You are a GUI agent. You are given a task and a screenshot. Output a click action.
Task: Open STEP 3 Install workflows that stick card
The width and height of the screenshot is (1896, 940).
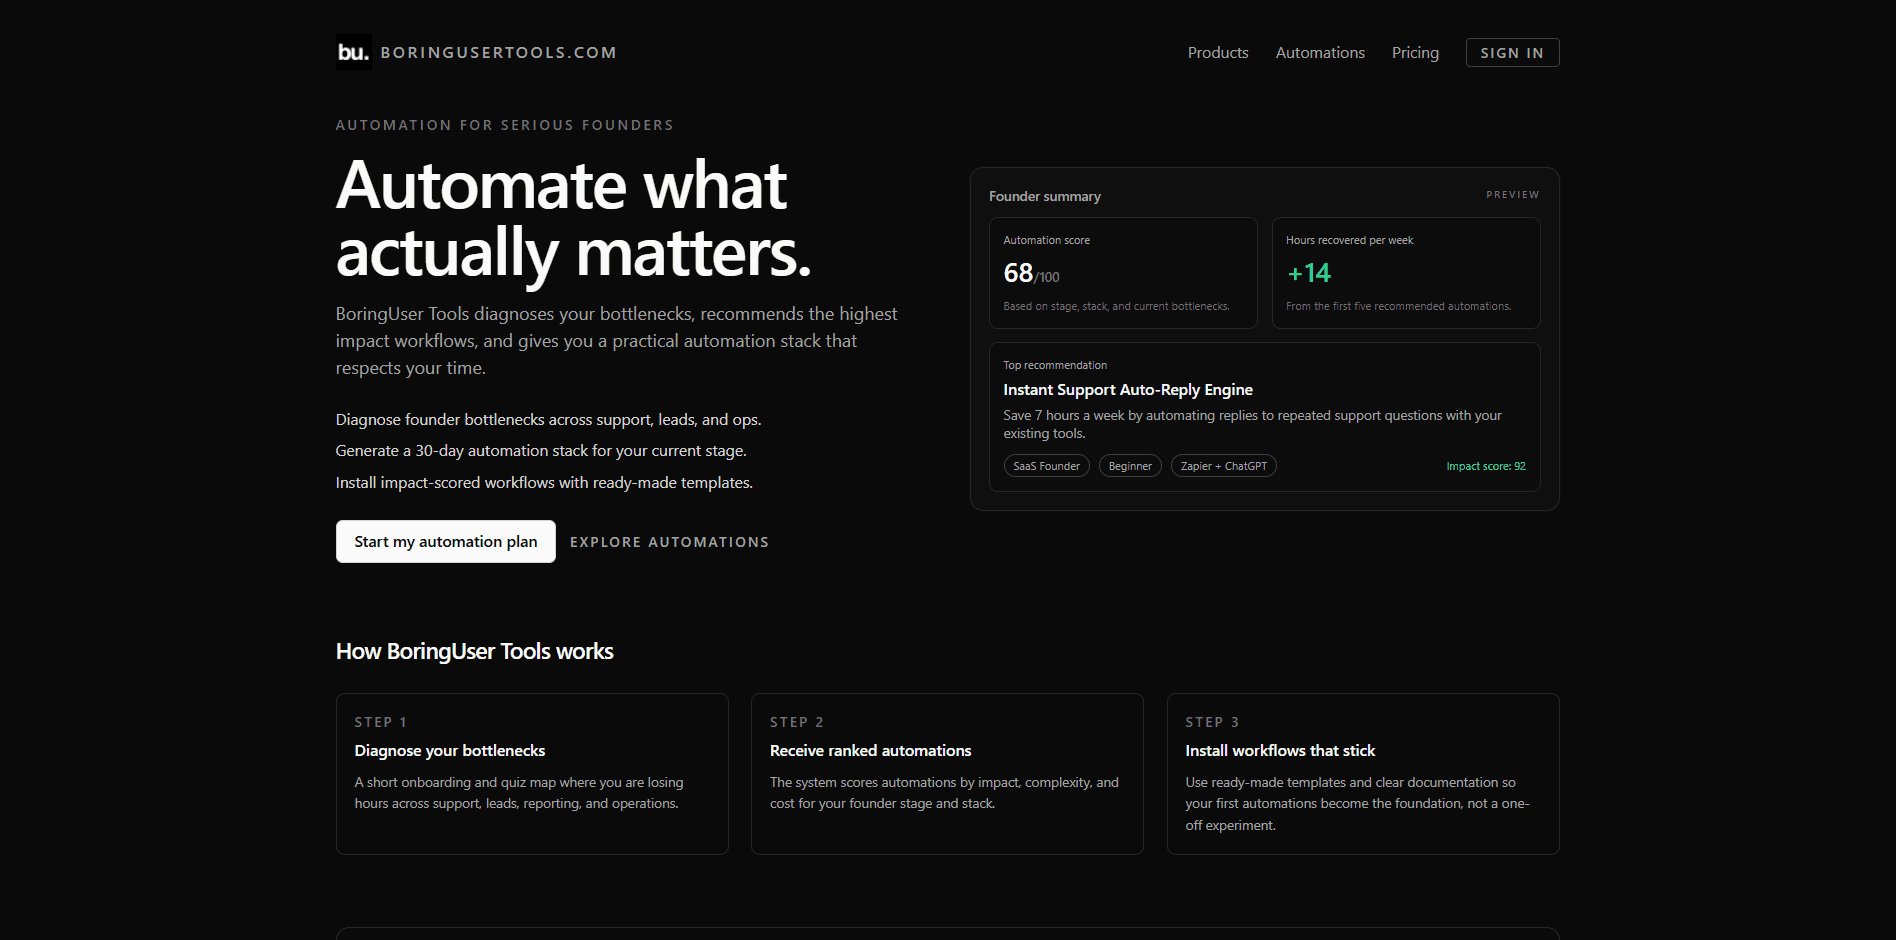1362,774
